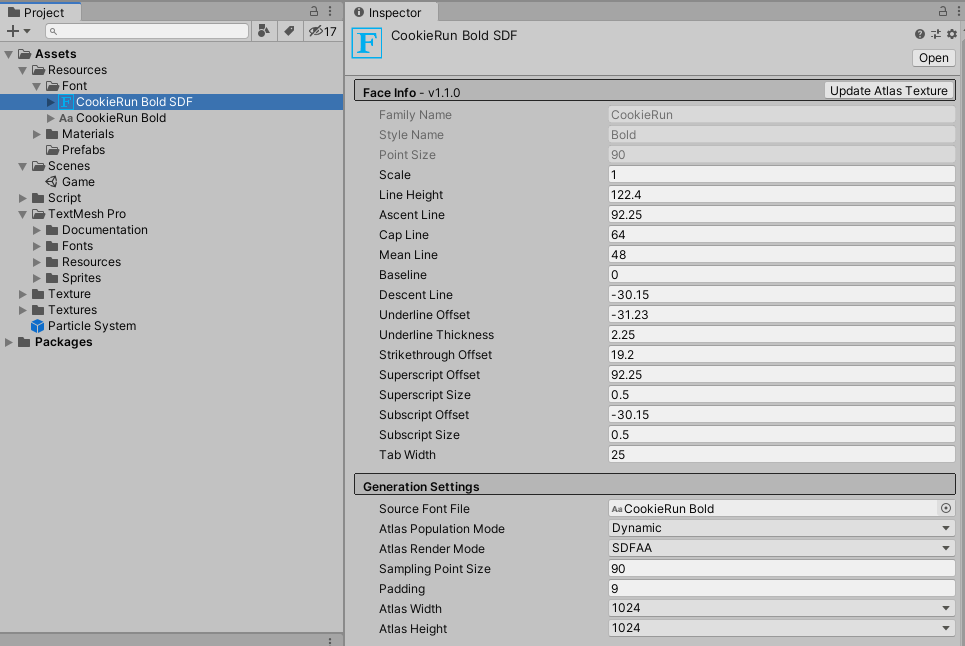Image resolution: width=965 pixels, height=646 pixels.
Task: Click the Inspector preset sliders icon
Action: pos(935,34)
